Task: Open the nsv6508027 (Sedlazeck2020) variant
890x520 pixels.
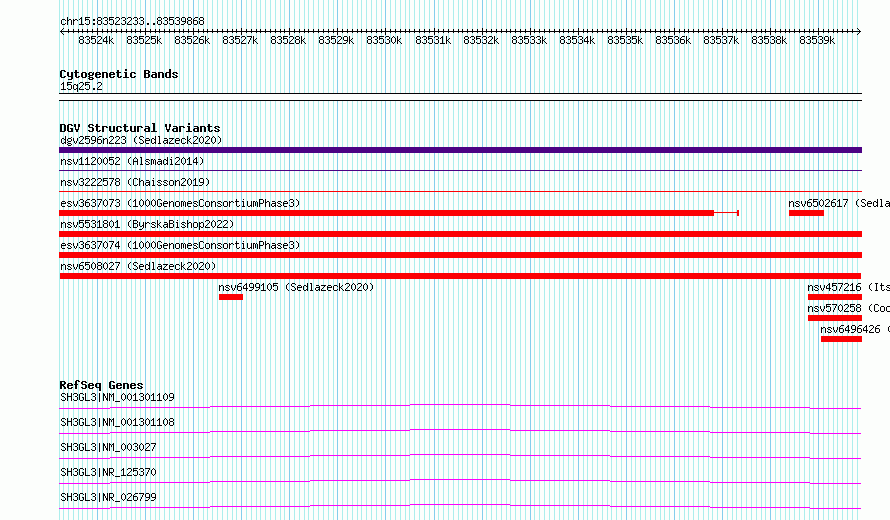Action: pos(138,266)
